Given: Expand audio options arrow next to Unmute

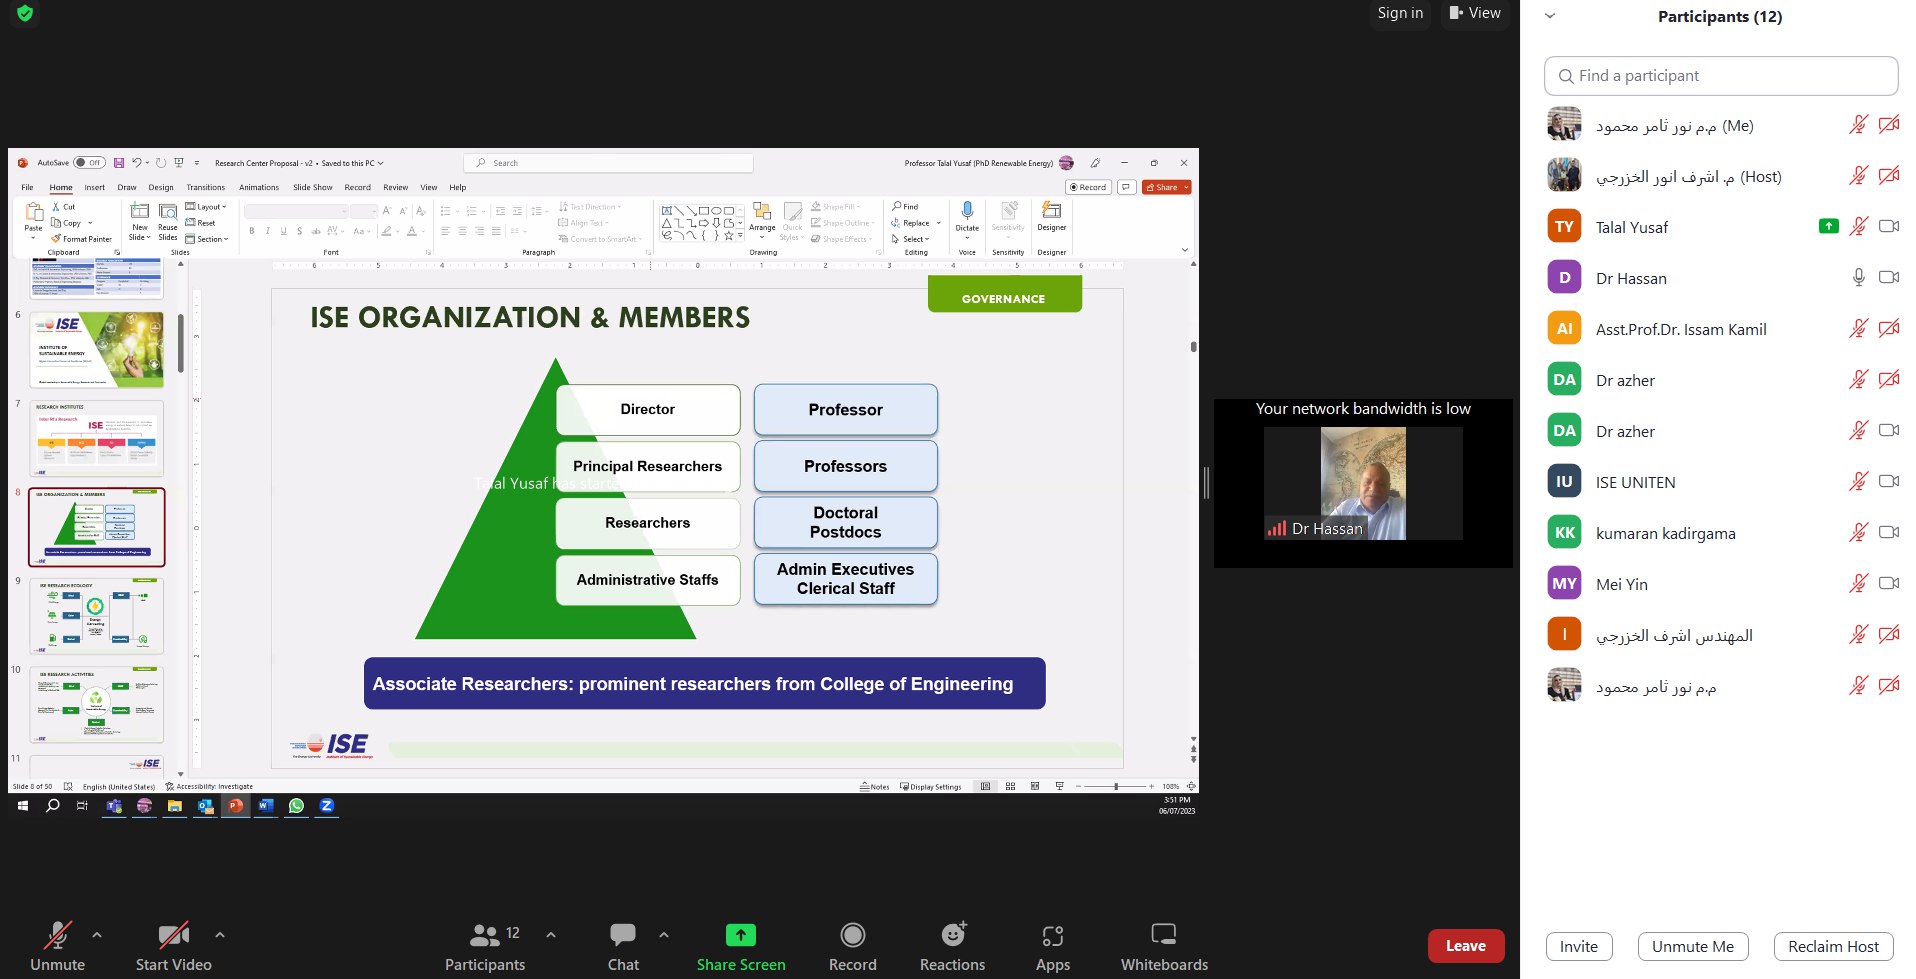Looking at the screenshot, I should tap(97, 935).
